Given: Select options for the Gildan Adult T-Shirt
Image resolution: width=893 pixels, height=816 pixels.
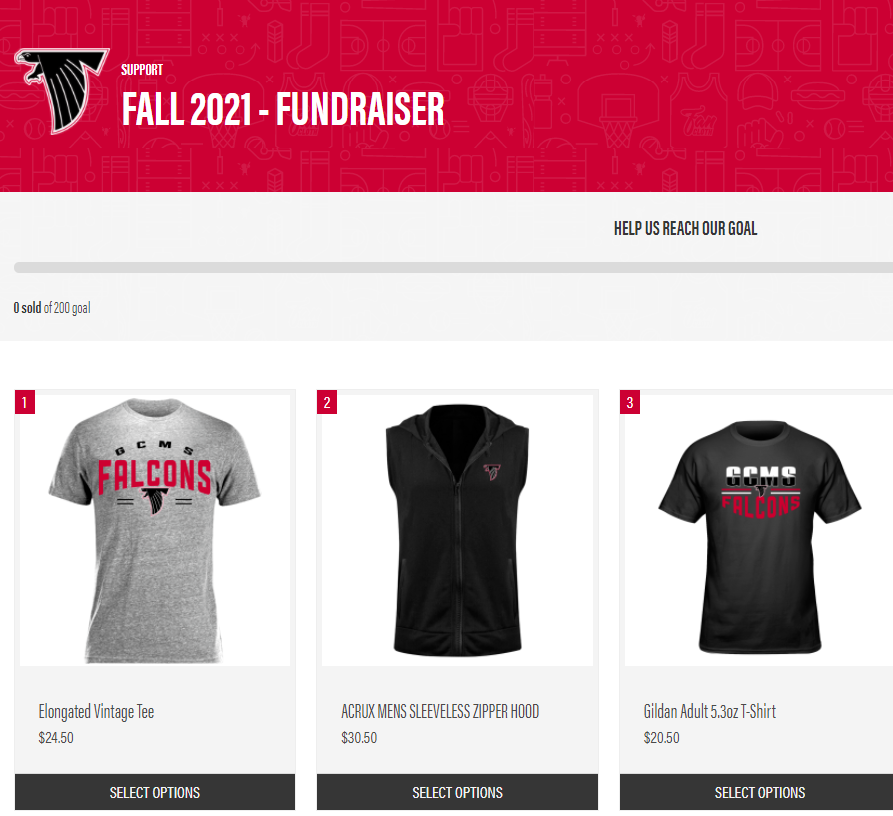Looking at the screenshot, I should coord(759,792).
